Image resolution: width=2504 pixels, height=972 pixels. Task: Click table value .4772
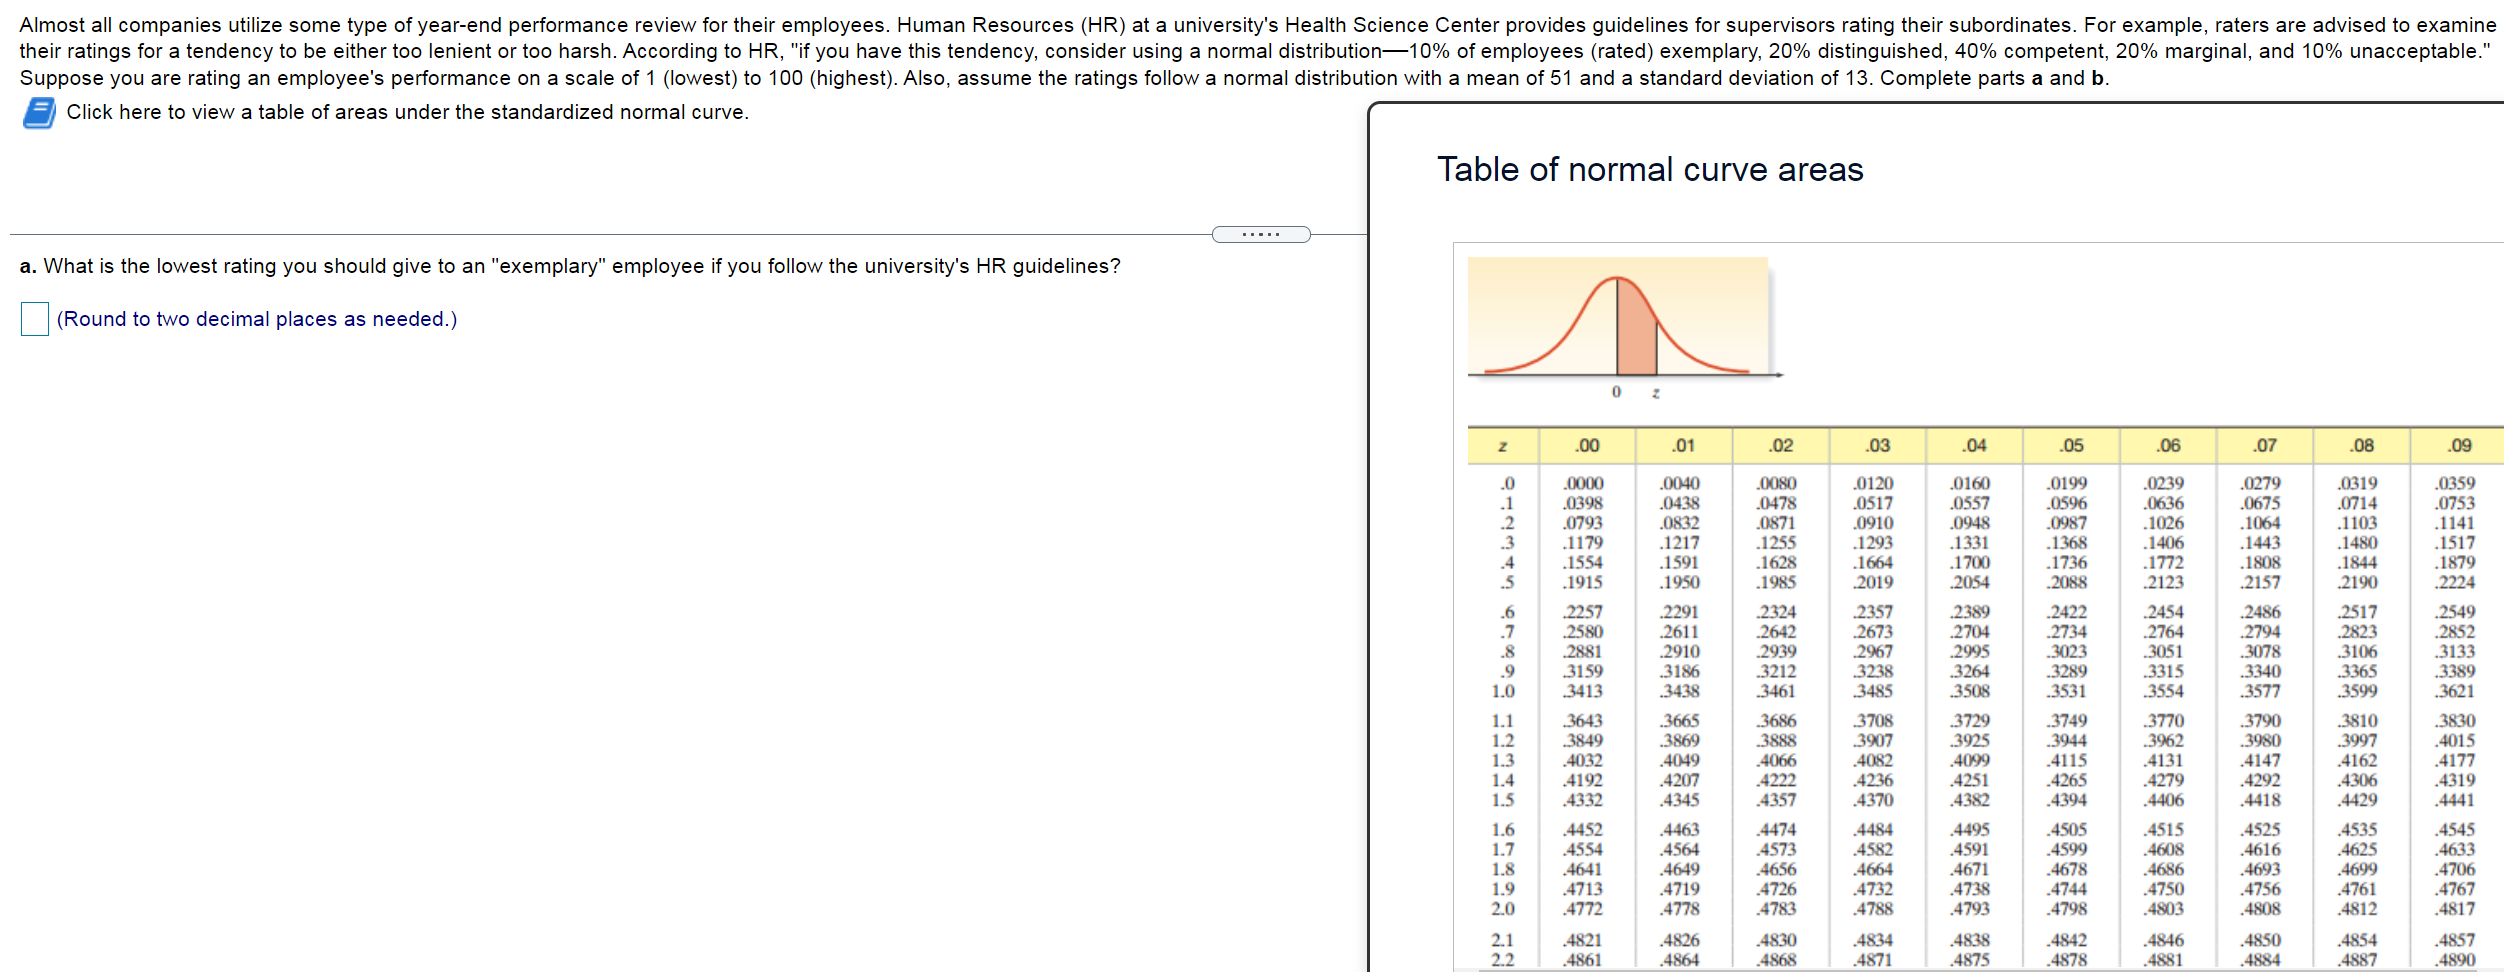[x=1584, y=910]
